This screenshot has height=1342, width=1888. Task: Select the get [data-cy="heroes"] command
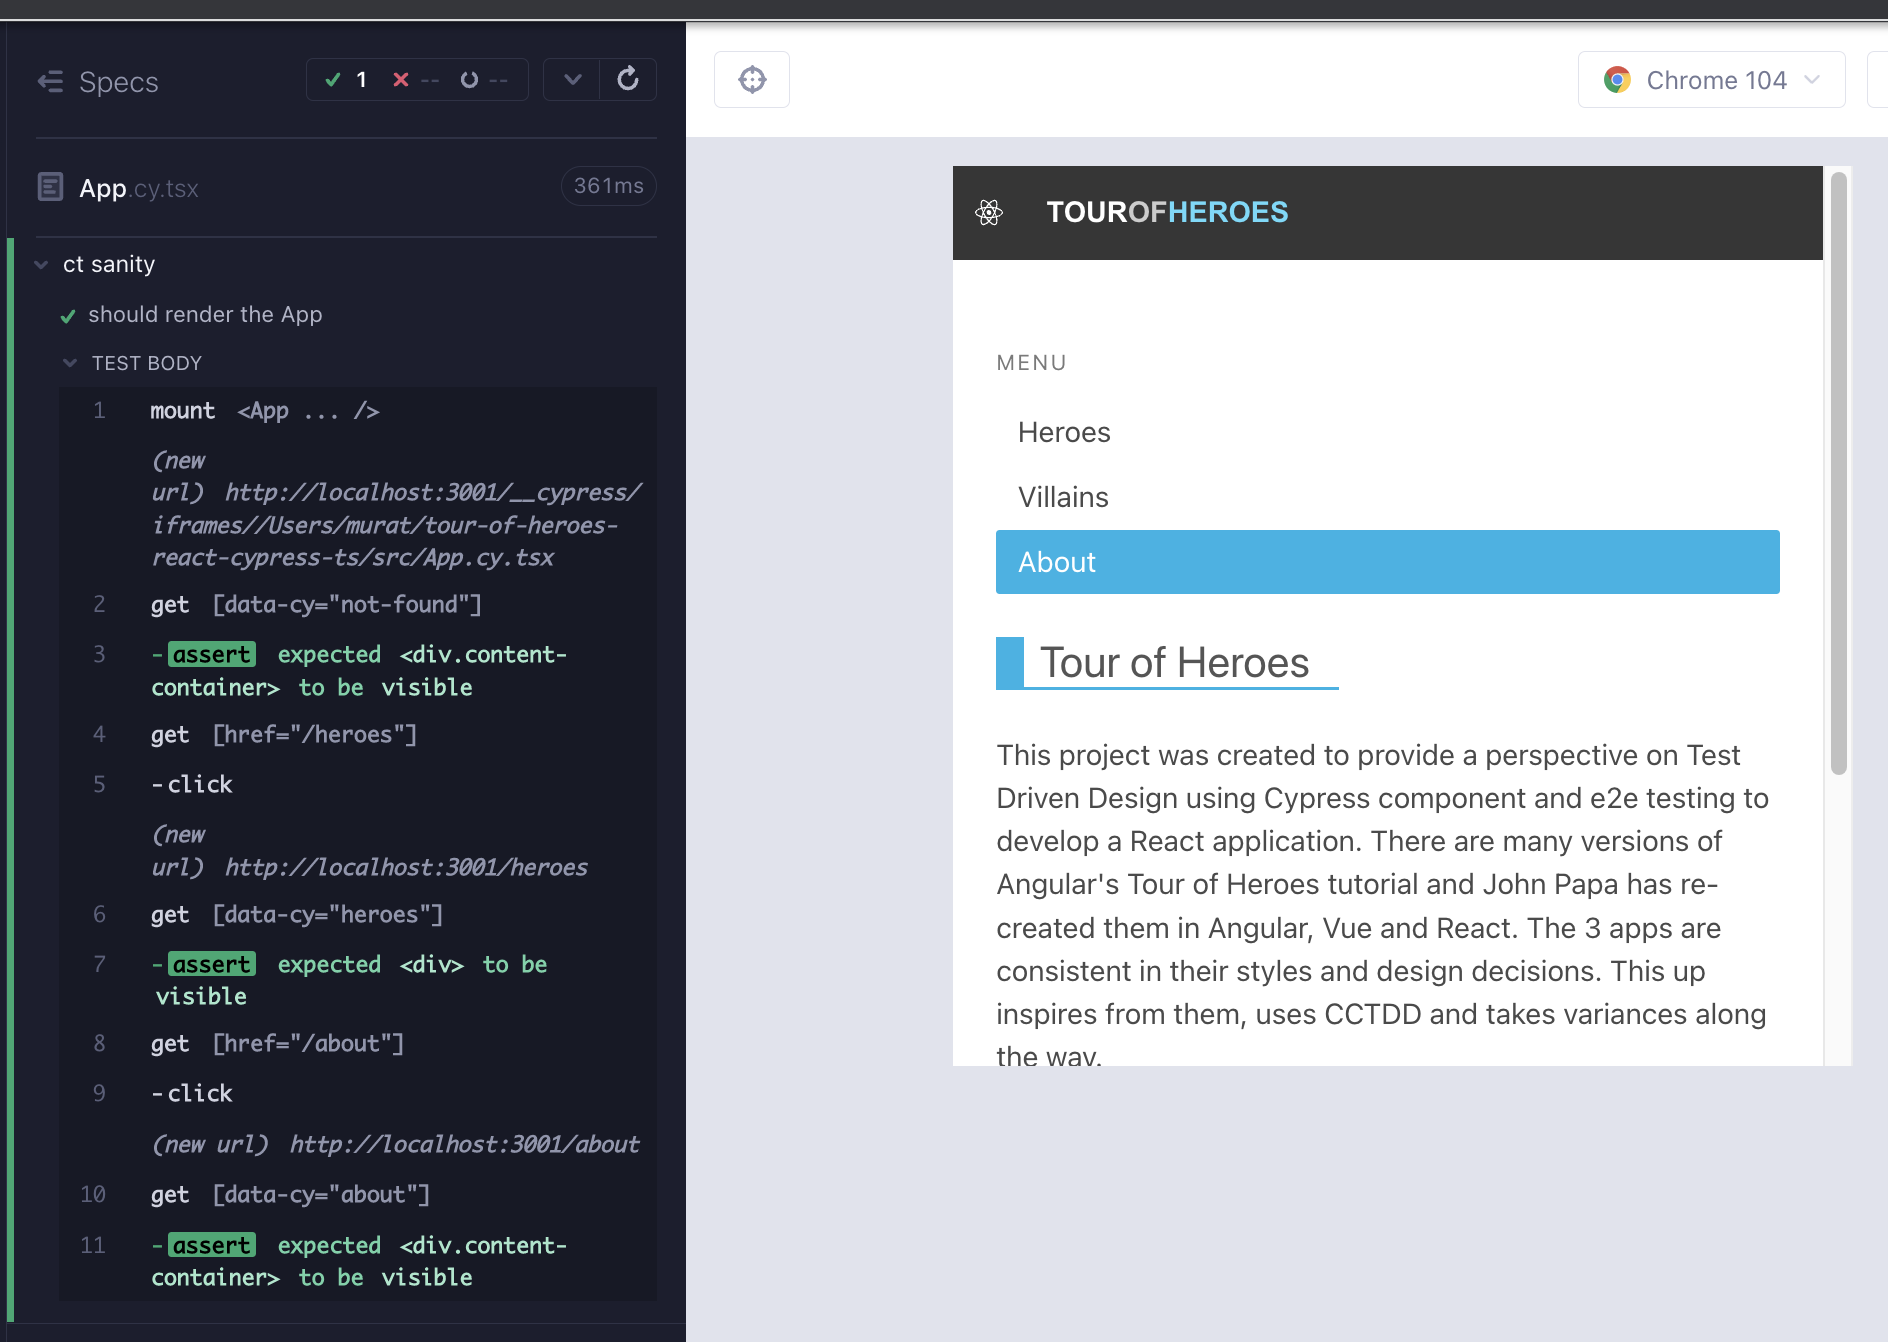(358, 914)
